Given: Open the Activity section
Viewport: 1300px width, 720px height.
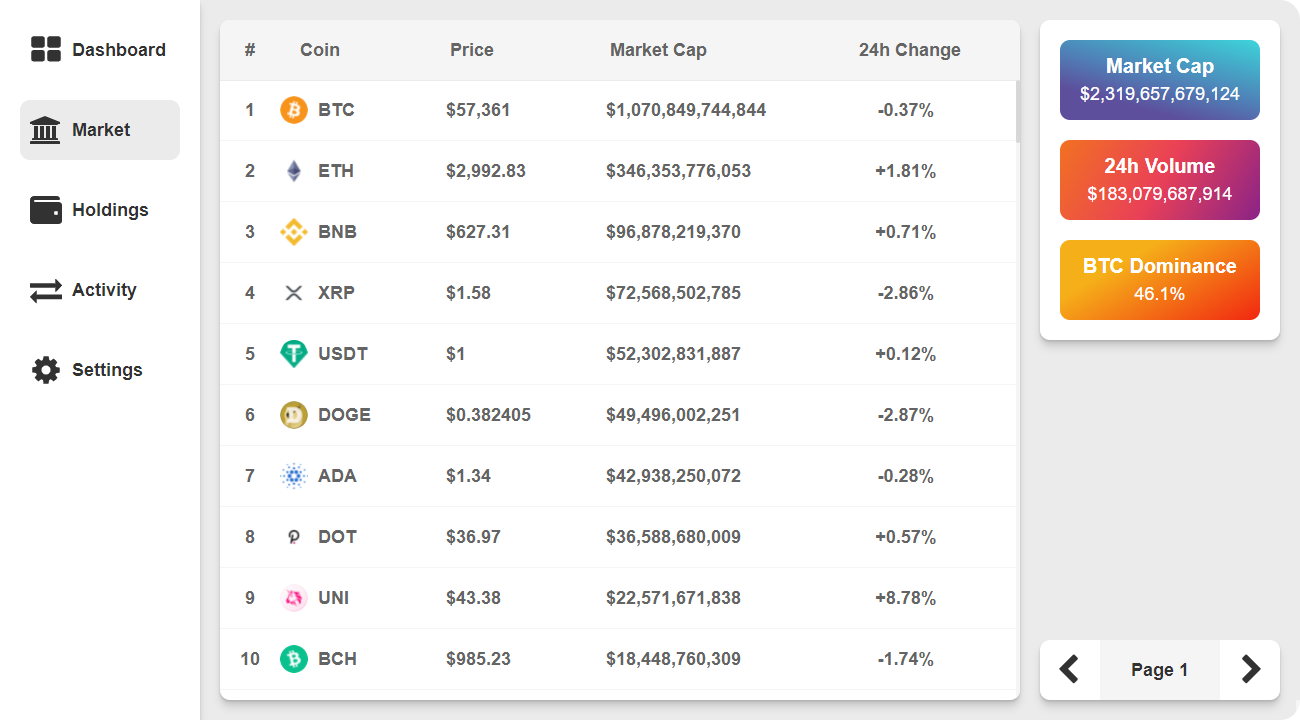Looking at the screenshot, I should point(100,290).
